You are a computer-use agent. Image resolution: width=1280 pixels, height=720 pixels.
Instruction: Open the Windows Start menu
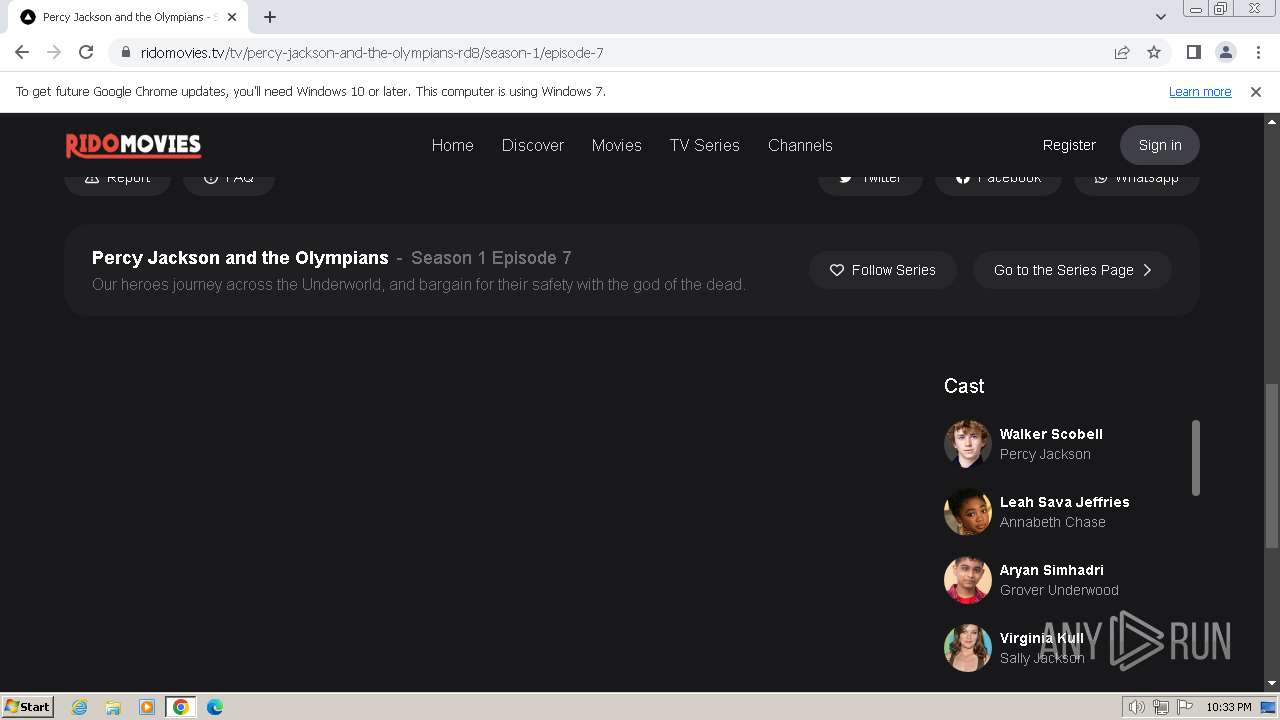click(28, 706)
